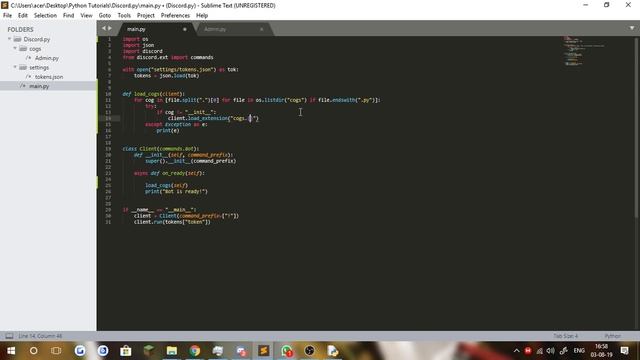Open the Find menu
The image size is (640, 360).
click(x=68, y=15)
